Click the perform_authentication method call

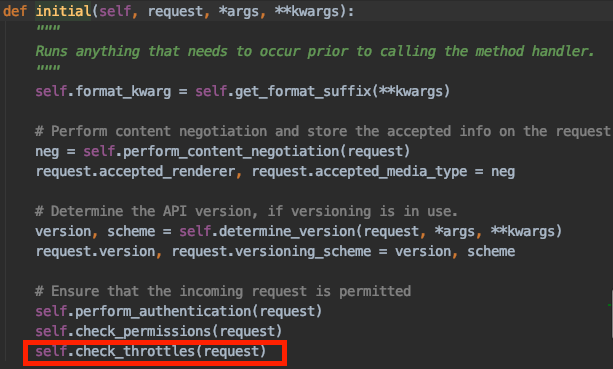click(179, 311)
